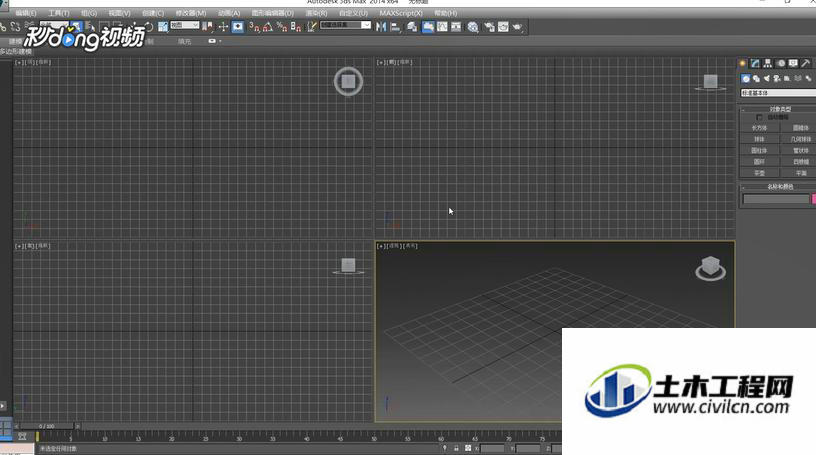Open the [+] menu of Perspective viewport
This screenshot has width=816, height=455.
coord(381,246)
